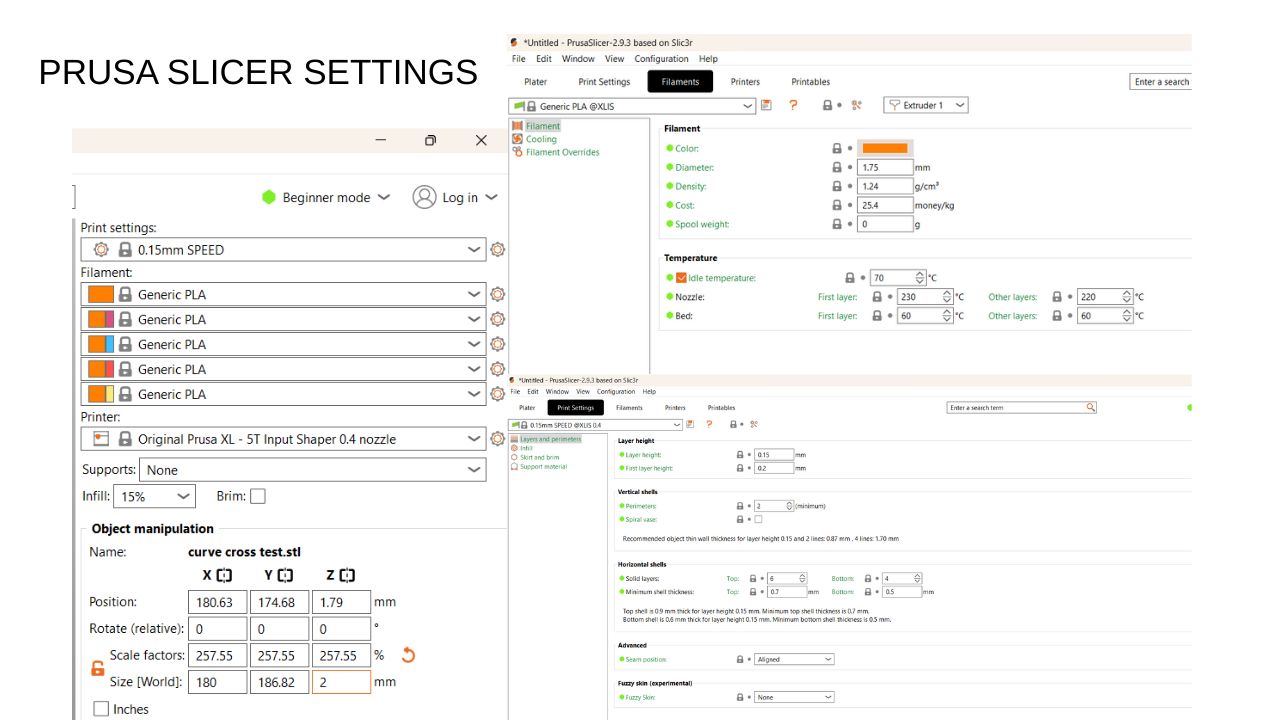
Task: Click the search magnifier in Print Settings window
Action: 1090,408
